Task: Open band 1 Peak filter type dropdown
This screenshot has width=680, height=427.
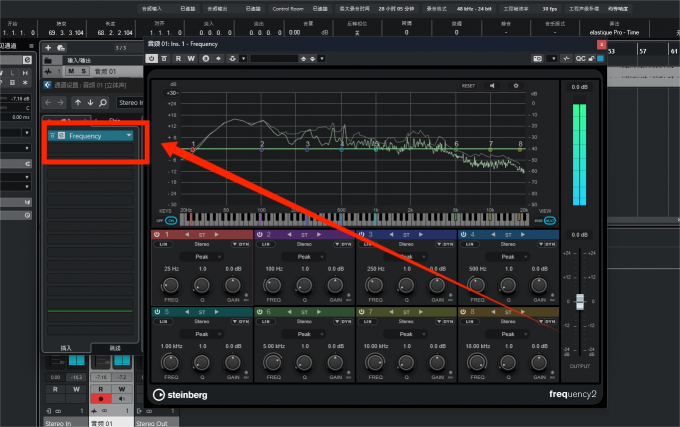Action: [202, 257]
